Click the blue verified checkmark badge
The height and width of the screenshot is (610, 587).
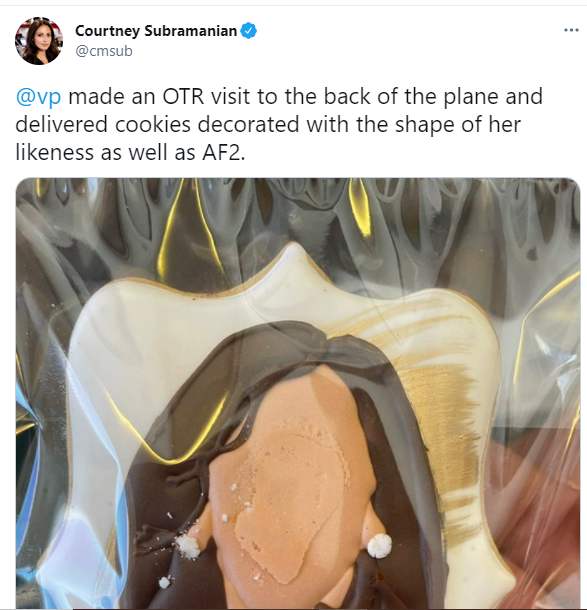point(249,31)
